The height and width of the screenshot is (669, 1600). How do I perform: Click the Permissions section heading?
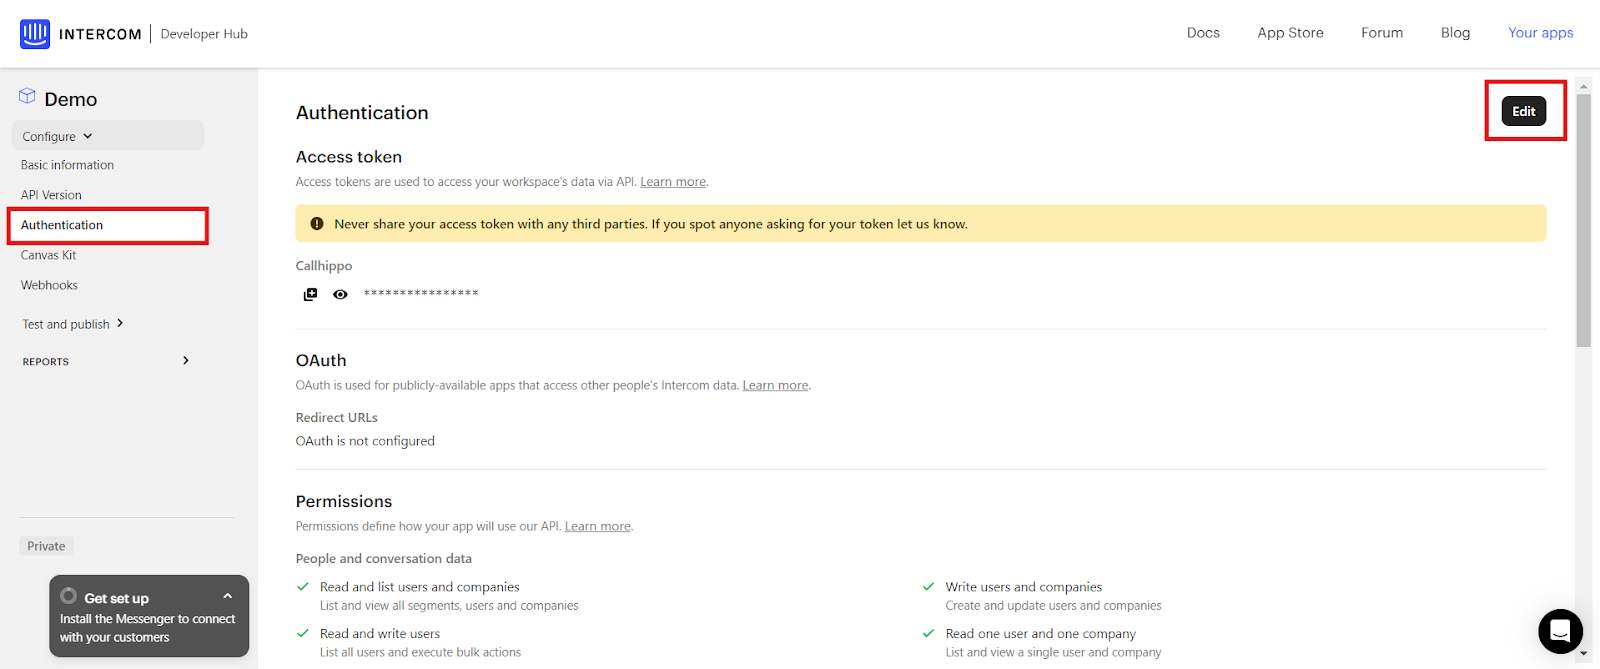point(344,502)
